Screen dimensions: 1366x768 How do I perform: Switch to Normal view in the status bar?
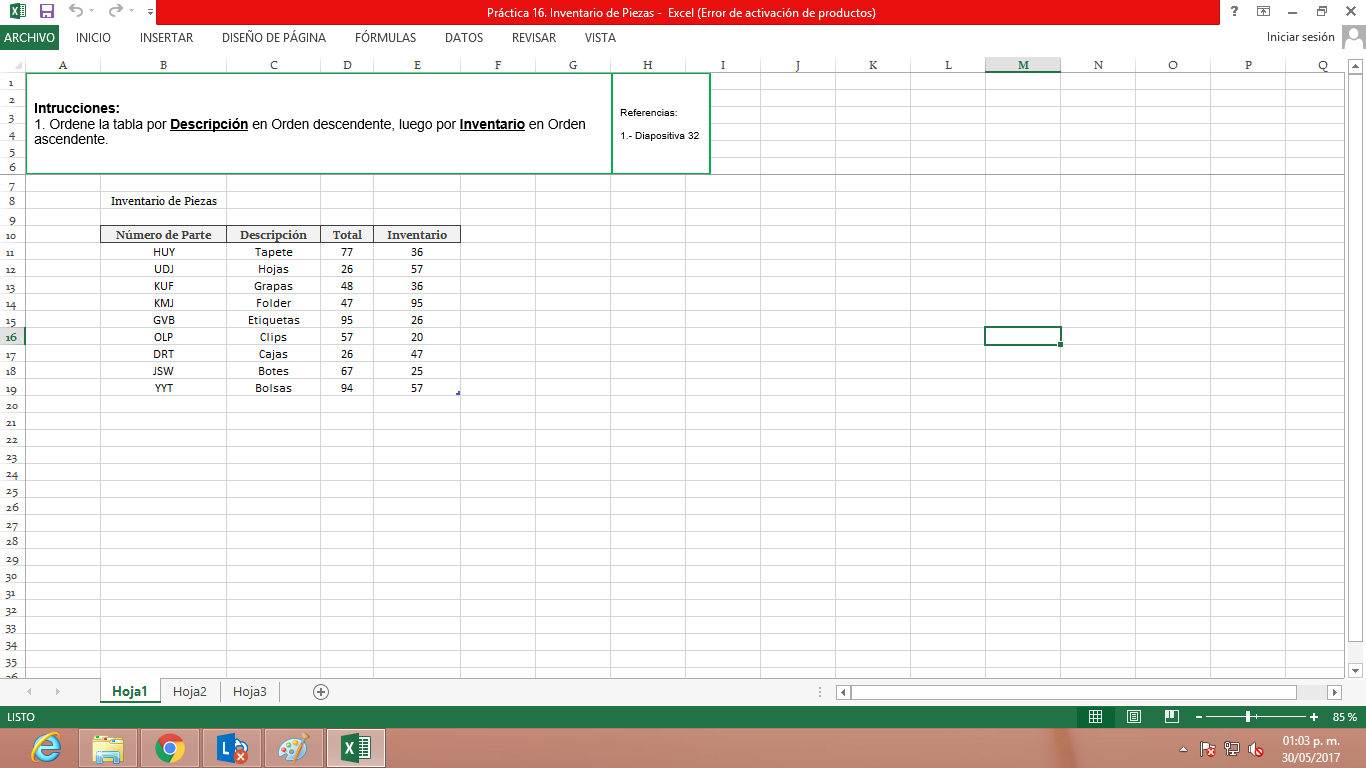(x=1095, y=717)
